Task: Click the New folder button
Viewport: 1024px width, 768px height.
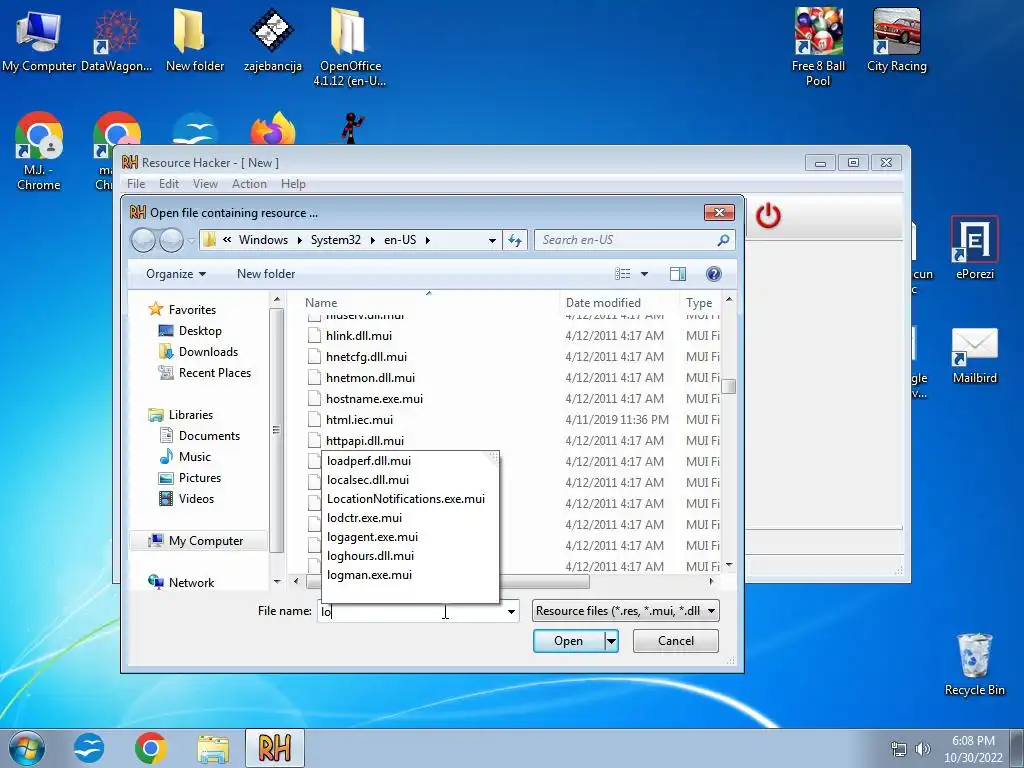Action: tap(266, 274)
